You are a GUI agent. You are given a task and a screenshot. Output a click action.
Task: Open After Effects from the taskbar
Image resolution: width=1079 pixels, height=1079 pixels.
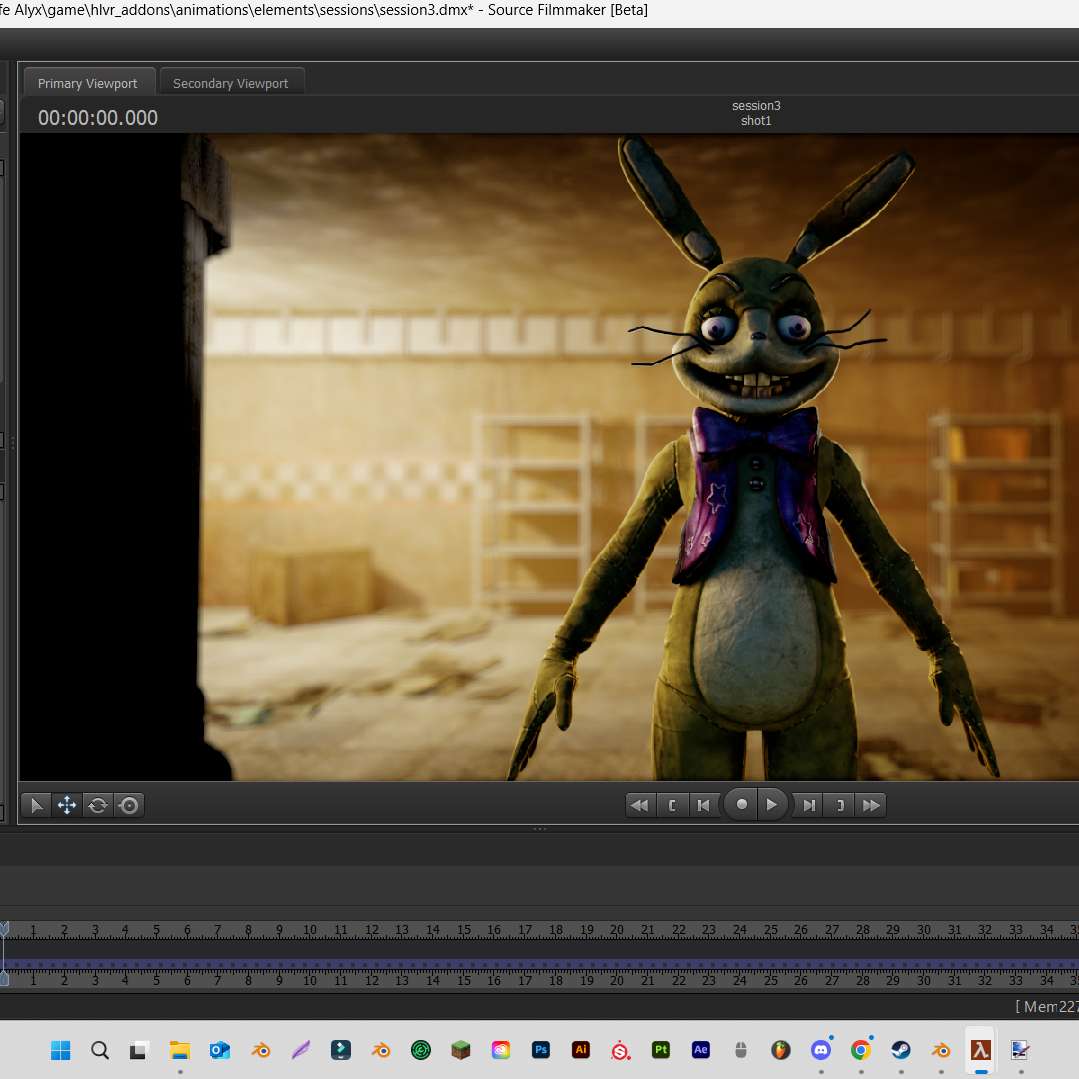(x=701, y=1050)
